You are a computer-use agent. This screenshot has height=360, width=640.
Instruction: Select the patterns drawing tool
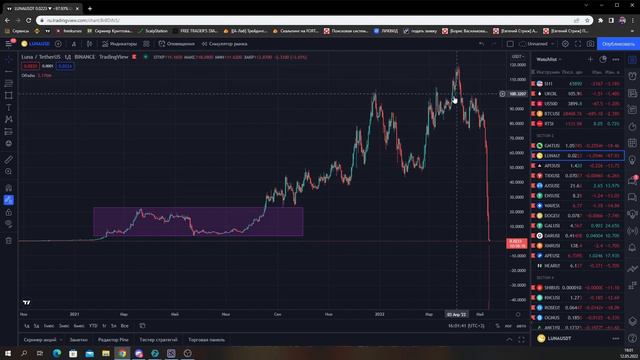coord(9,119)
